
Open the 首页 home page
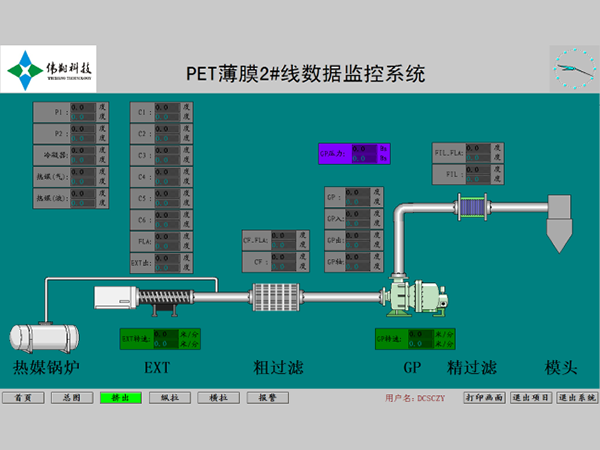pos(23,397)
